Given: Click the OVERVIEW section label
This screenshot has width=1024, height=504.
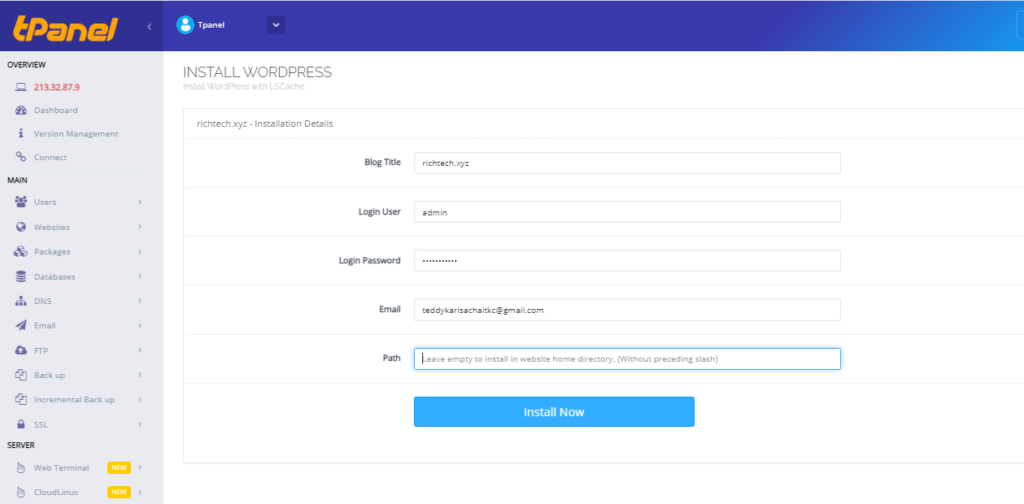Looking at the screenshot, I should 26,65.
